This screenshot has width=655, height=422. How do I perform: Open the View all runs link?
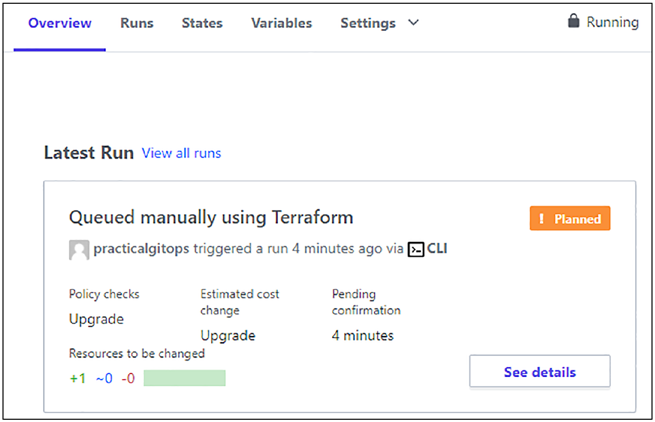coord(181,153)
